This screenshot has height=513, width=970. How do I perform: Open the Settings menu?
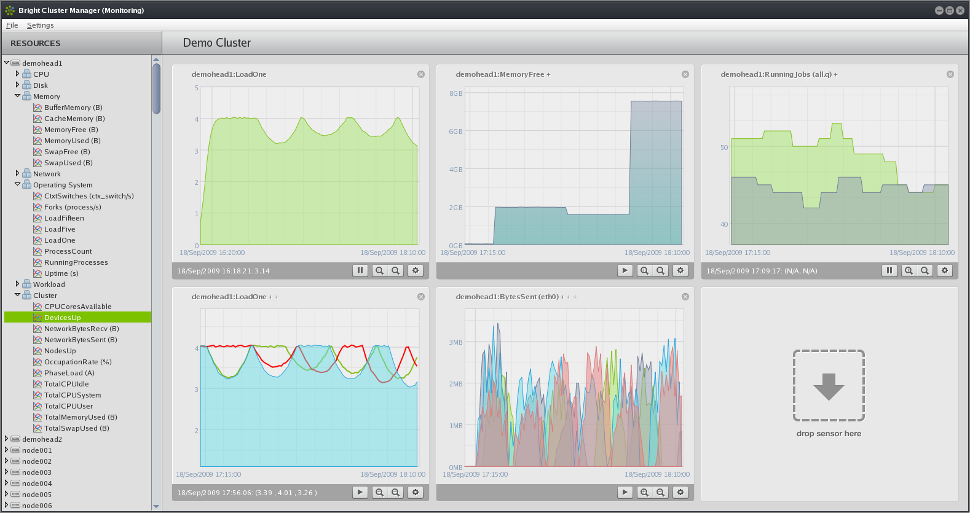[40, 25]
